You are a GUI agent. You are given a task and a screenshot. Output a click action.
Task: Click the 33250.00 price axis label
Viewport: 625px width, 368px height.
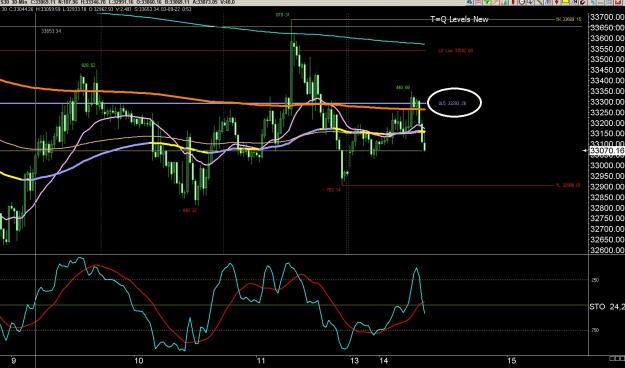[x=607, y=113]
